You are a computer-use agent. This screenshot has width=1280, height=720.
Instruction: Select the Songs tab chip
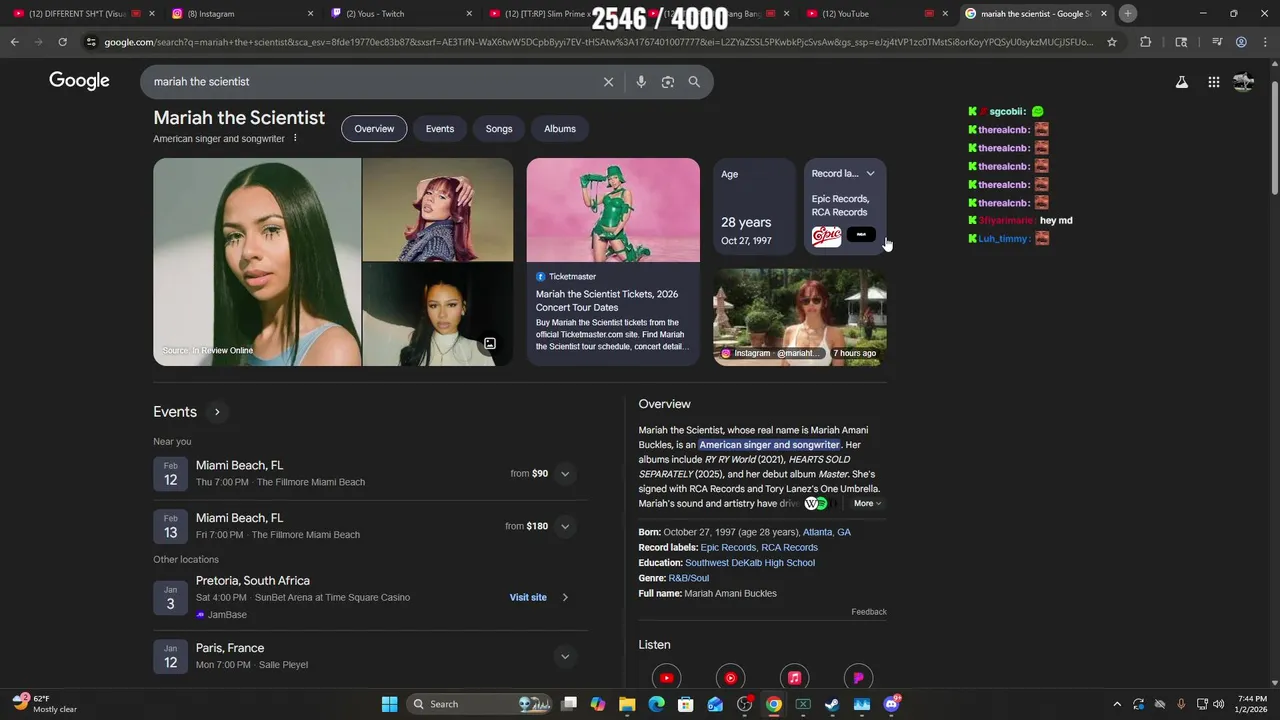tap(499, 129)
